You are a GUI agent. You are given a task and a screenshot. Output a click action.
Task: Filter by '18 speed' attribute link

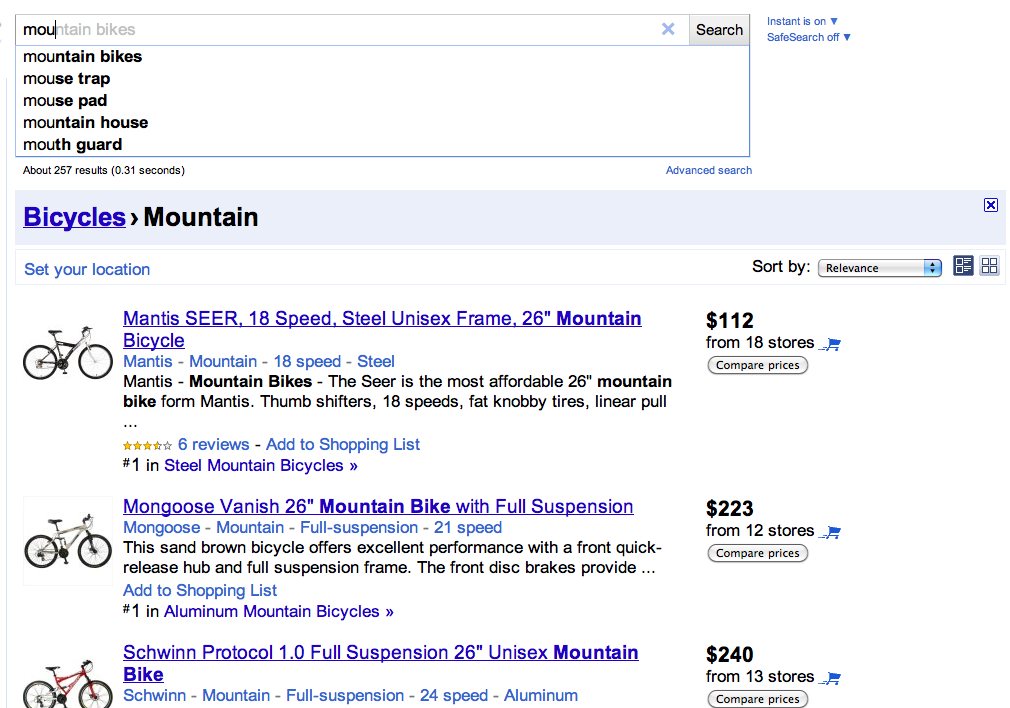(x=307, y=361)
